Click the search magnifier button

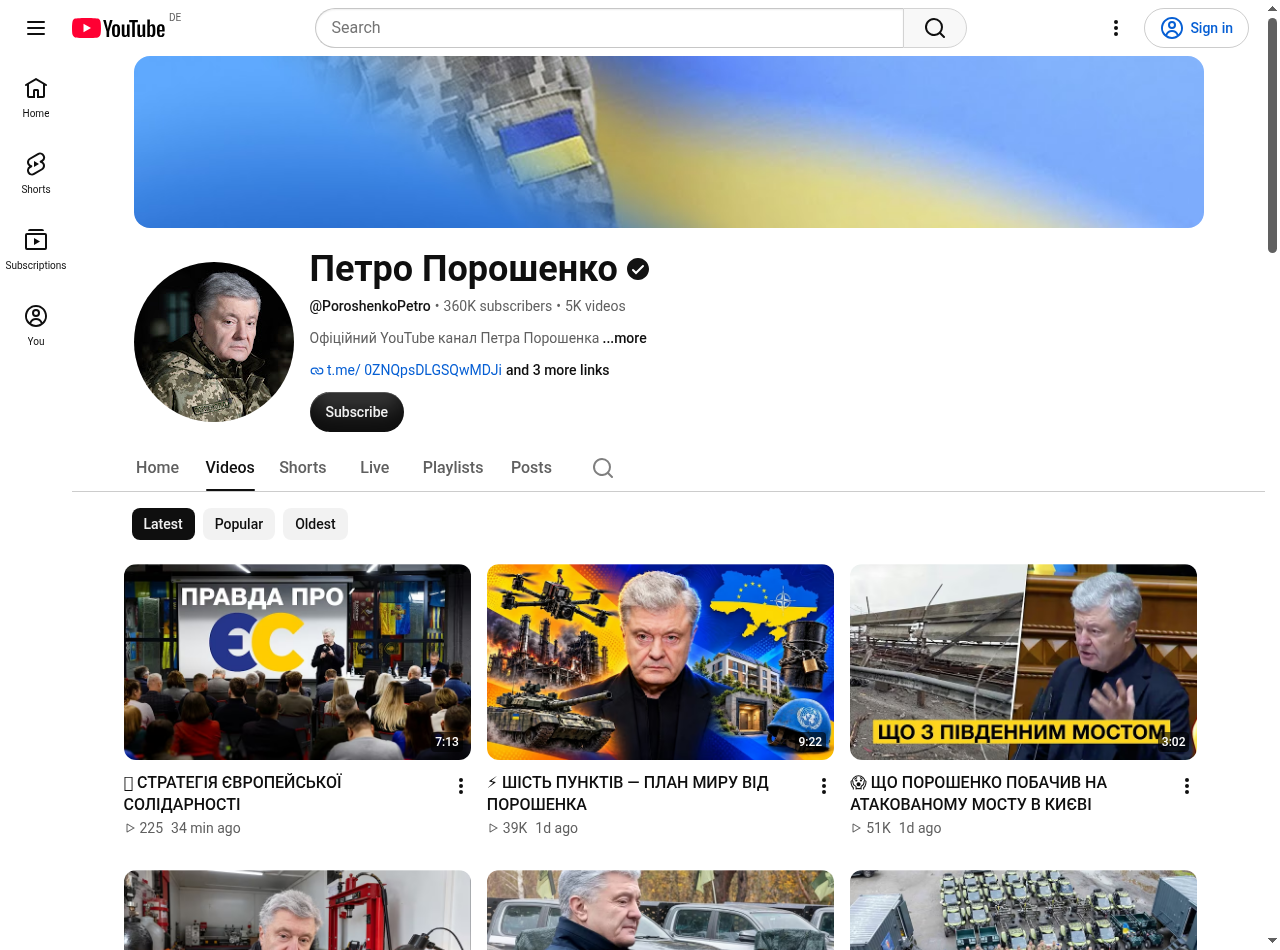click(x=935, y=28)
